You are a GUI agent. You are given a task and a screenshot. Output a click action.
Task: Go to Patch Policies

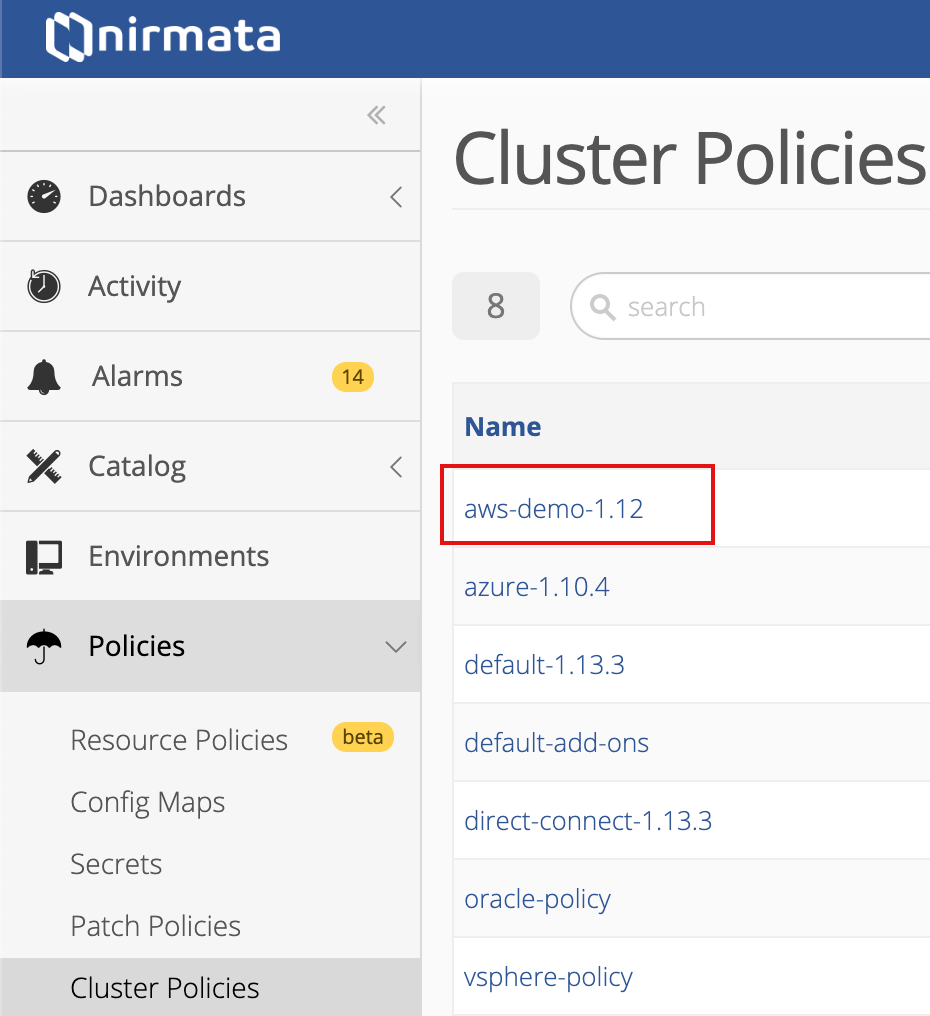coord(156,926)
